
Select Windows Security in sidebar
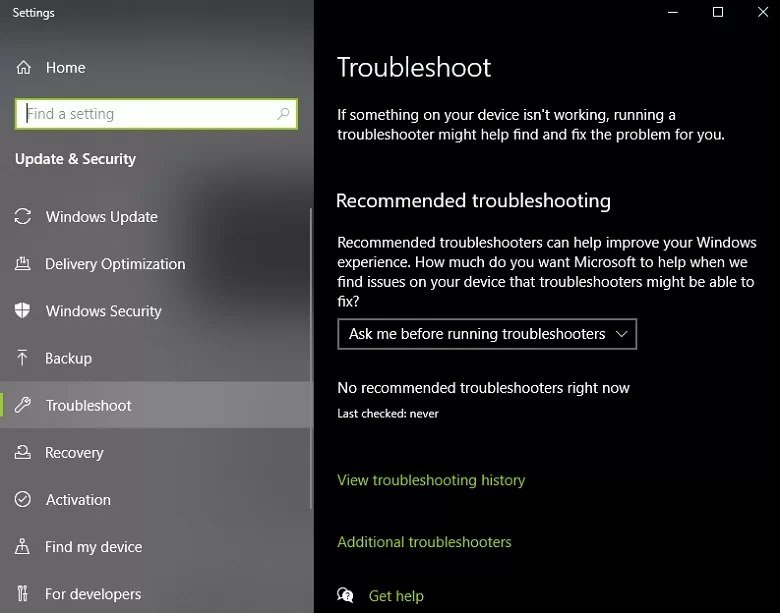pyautogui.click(x=156, y=310)
